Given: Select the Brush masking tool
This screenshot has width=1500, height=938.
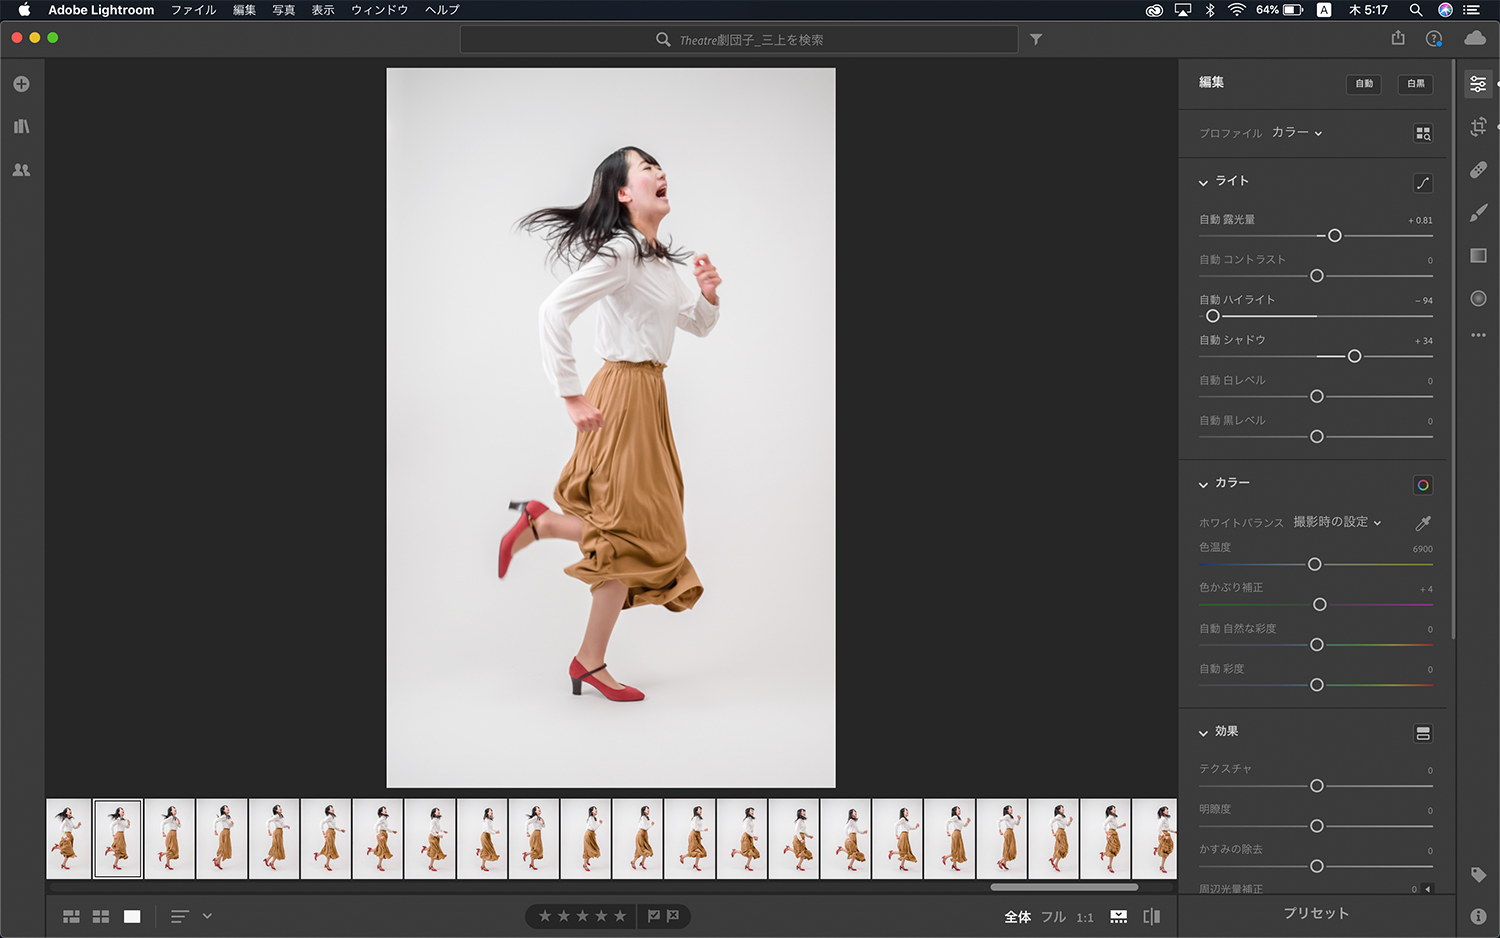Looking at the screenshot, I should (x=1479, y=212).
